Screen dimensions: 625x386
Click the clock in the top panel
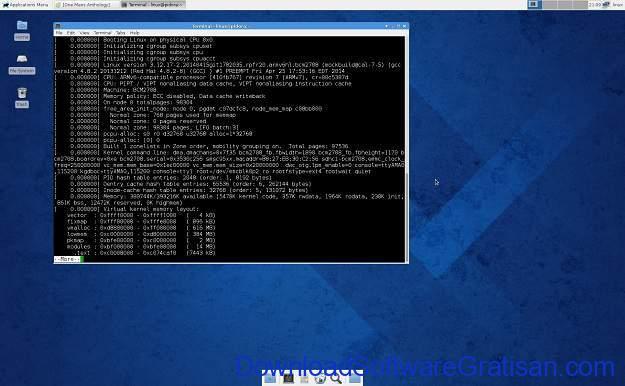[x=595, y=4]
